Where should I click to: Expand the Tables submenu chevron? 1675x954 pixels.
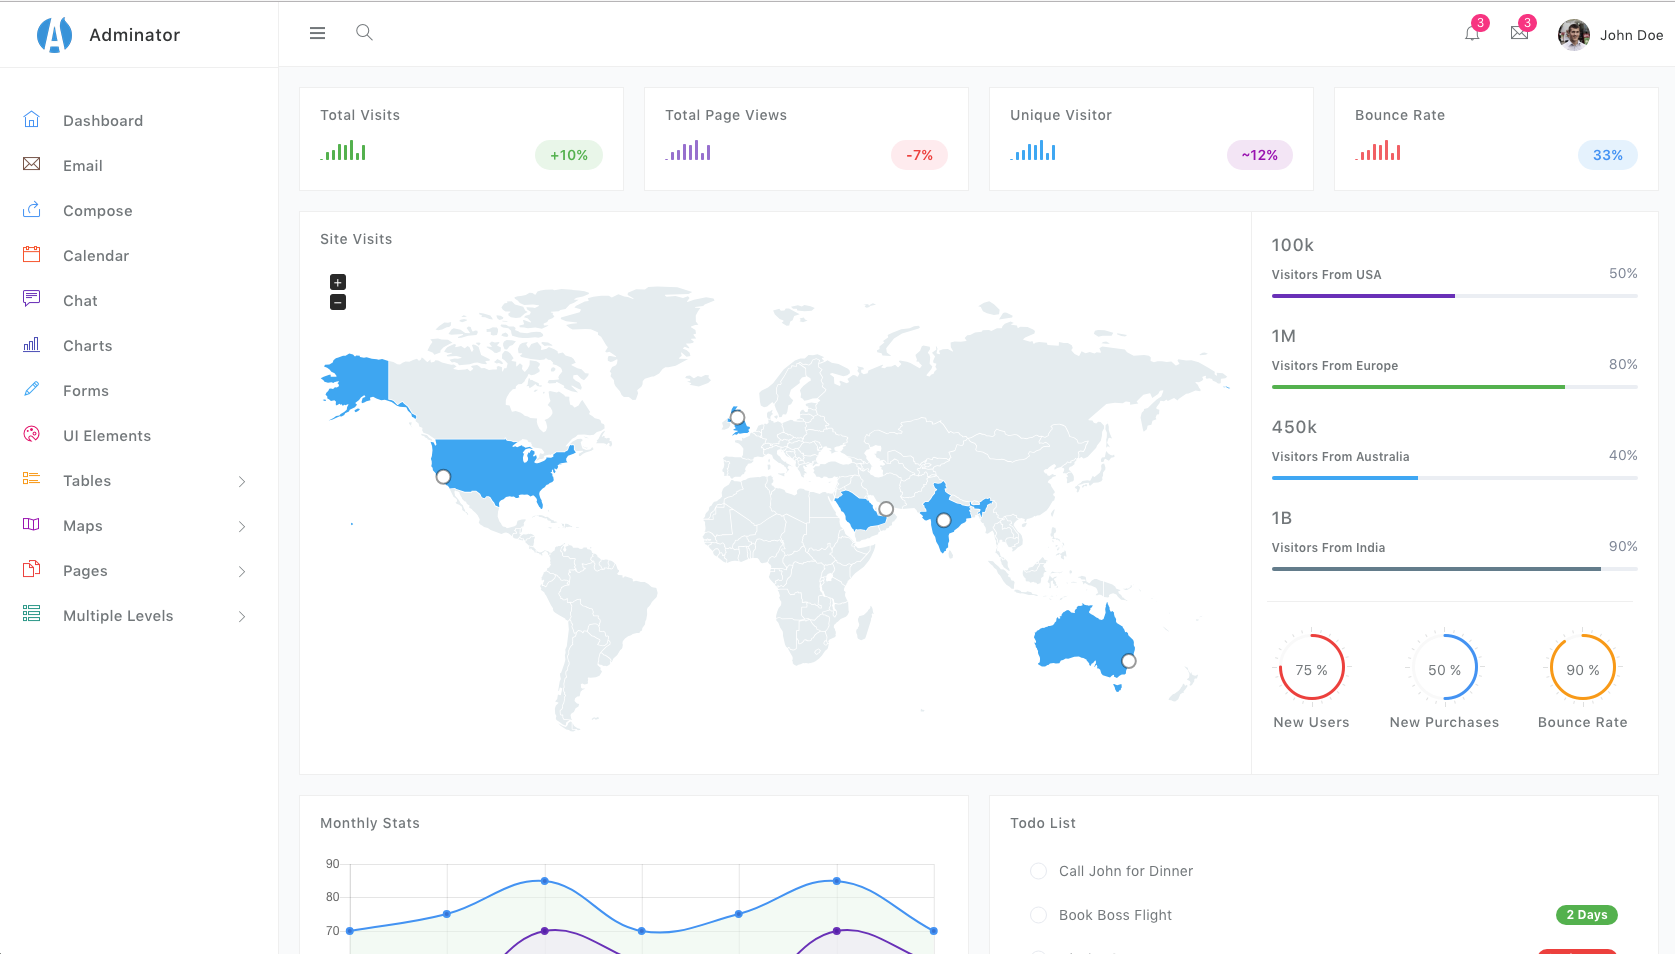[242, 482]
